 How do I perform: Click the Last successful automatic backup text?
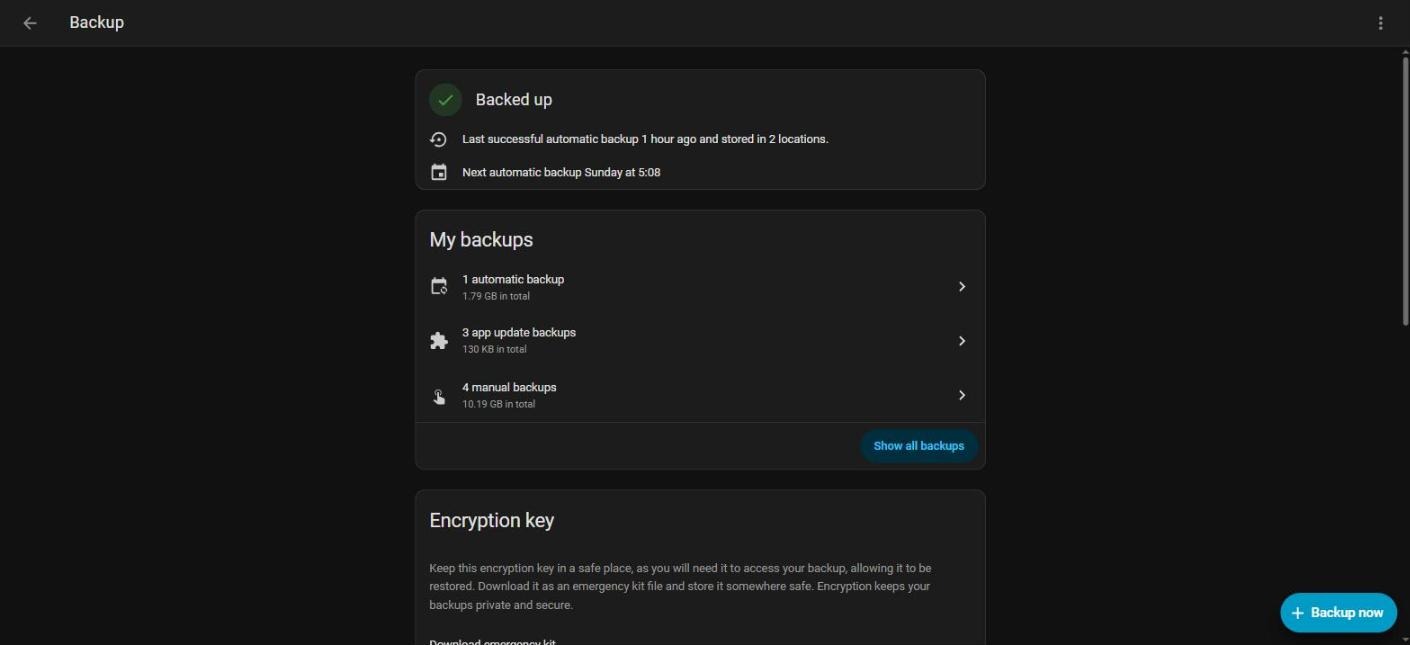click(645, 139)
